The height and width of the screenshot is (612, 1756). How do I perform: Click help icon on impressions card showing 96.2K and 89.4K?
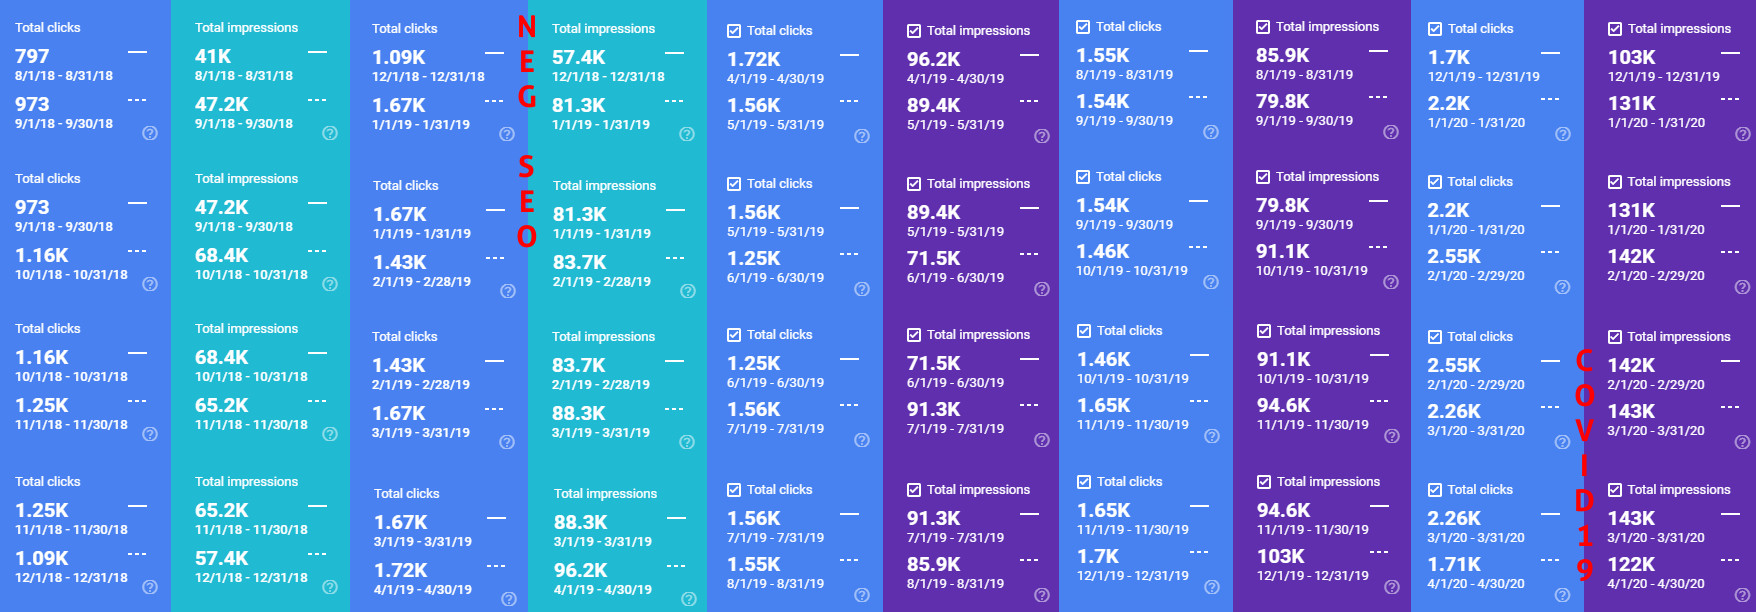coord(1042,136)
